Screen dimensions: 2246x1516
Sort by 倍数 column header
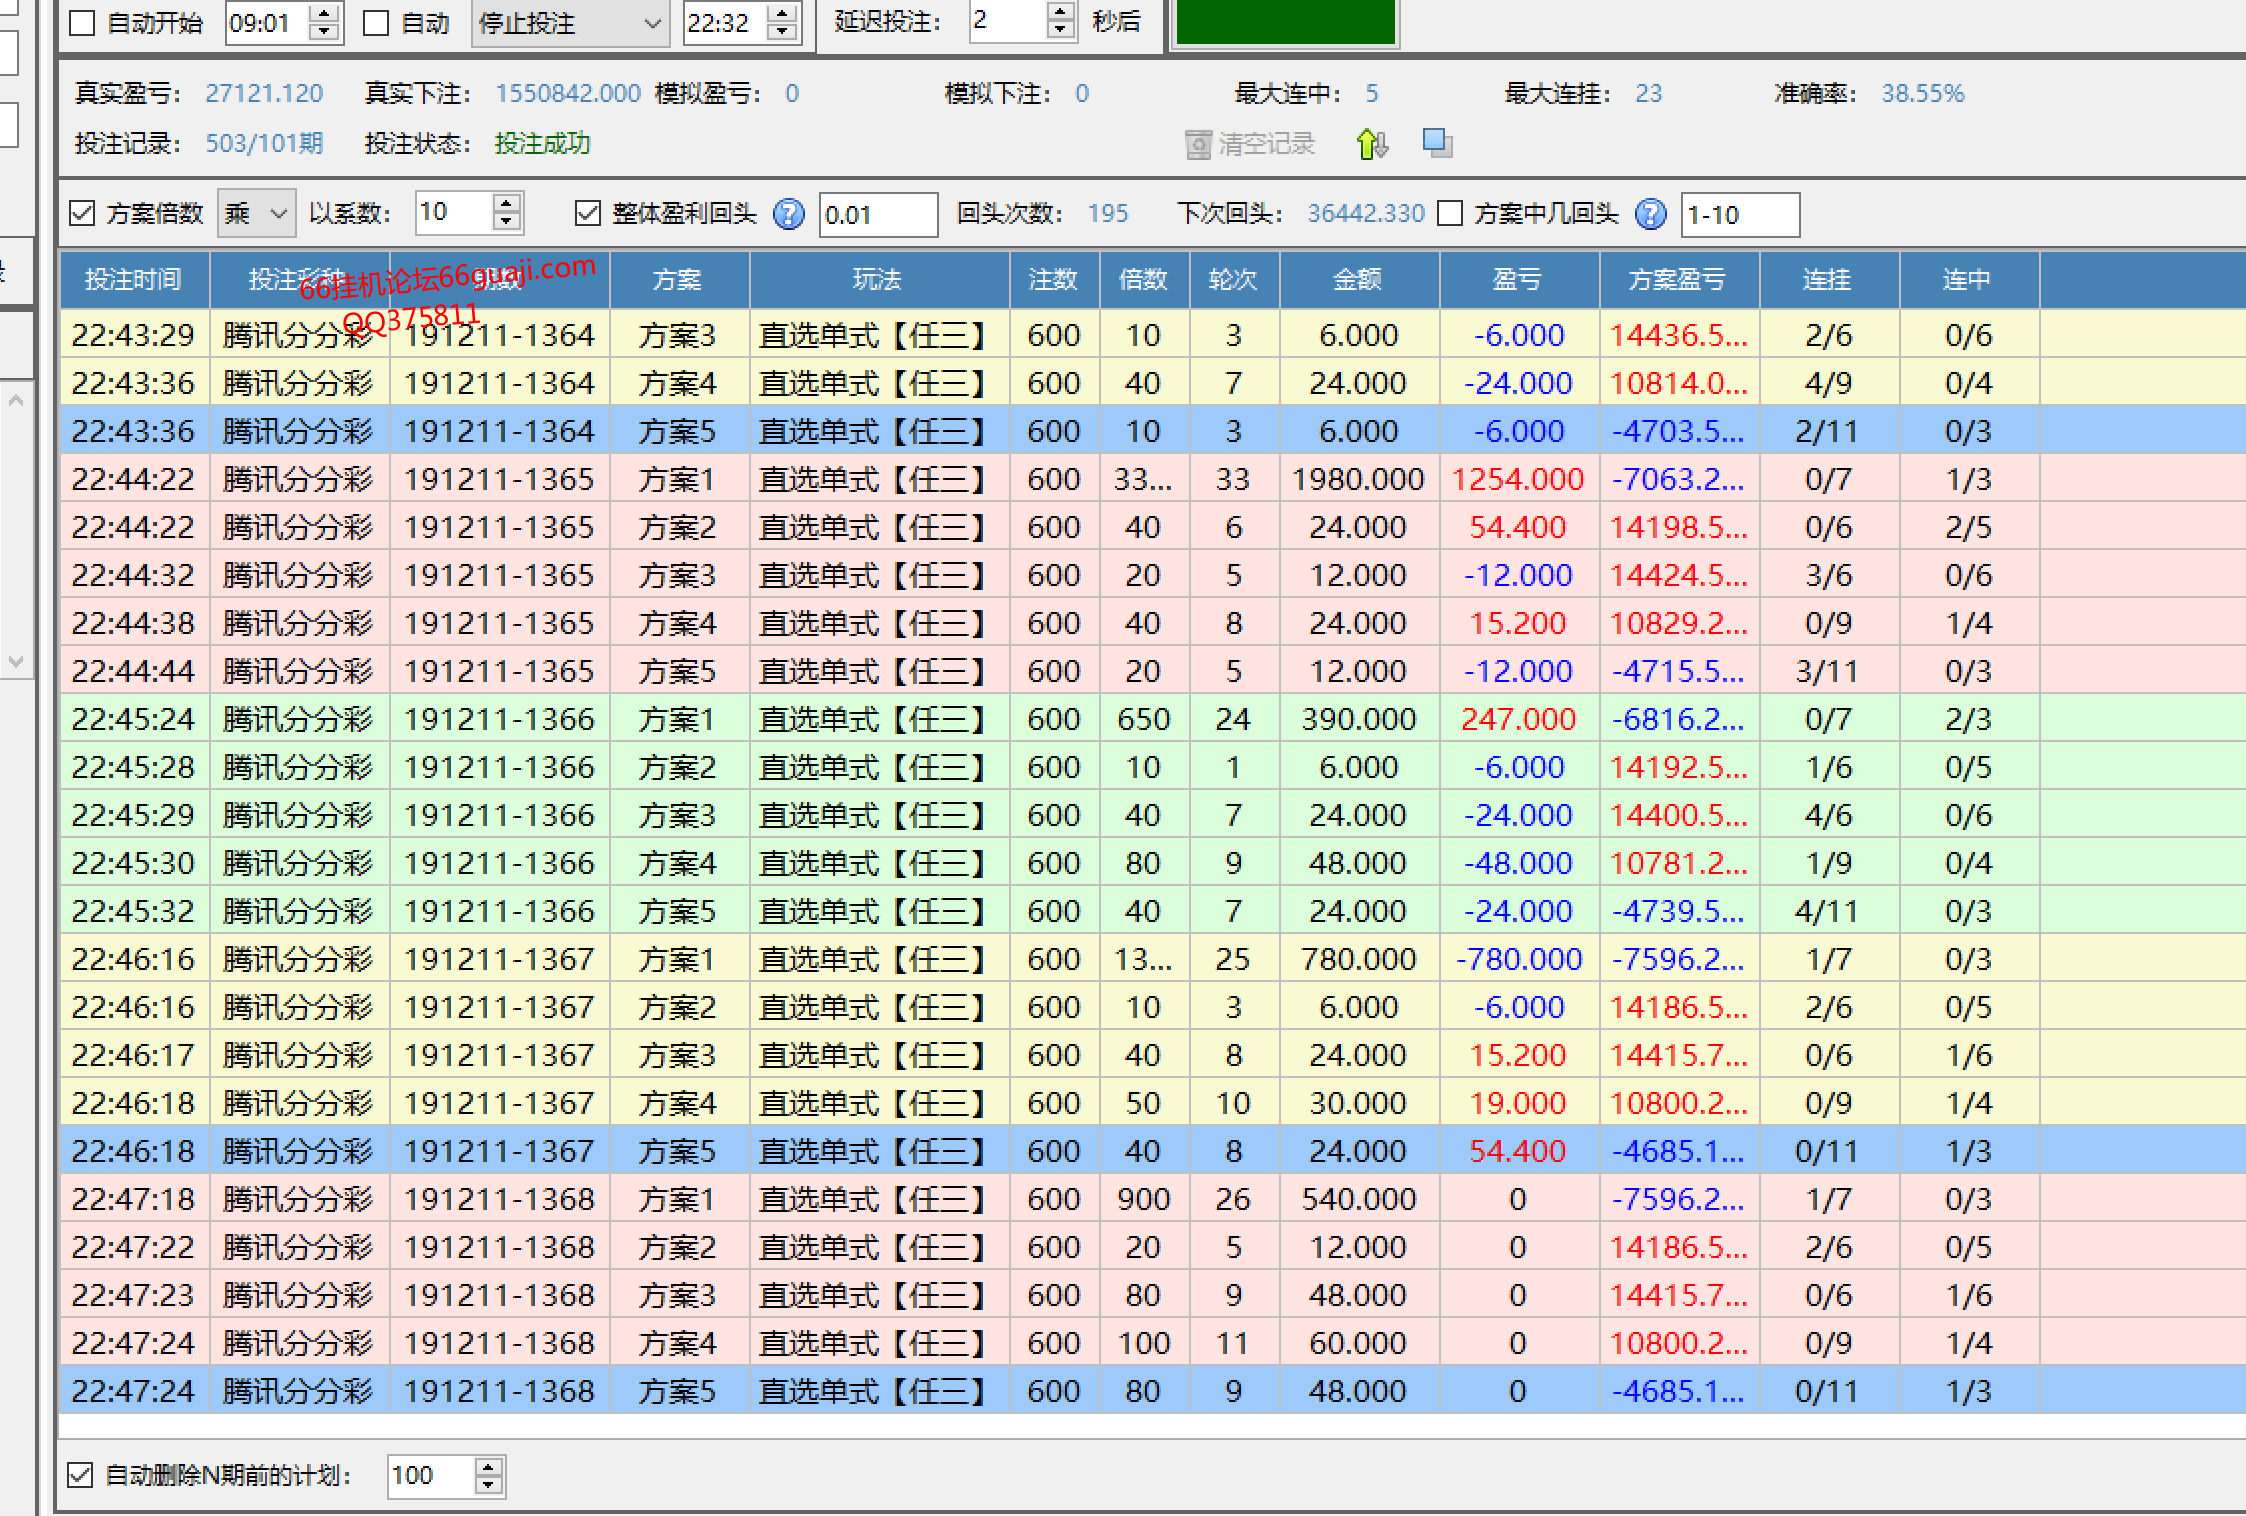1144,280
